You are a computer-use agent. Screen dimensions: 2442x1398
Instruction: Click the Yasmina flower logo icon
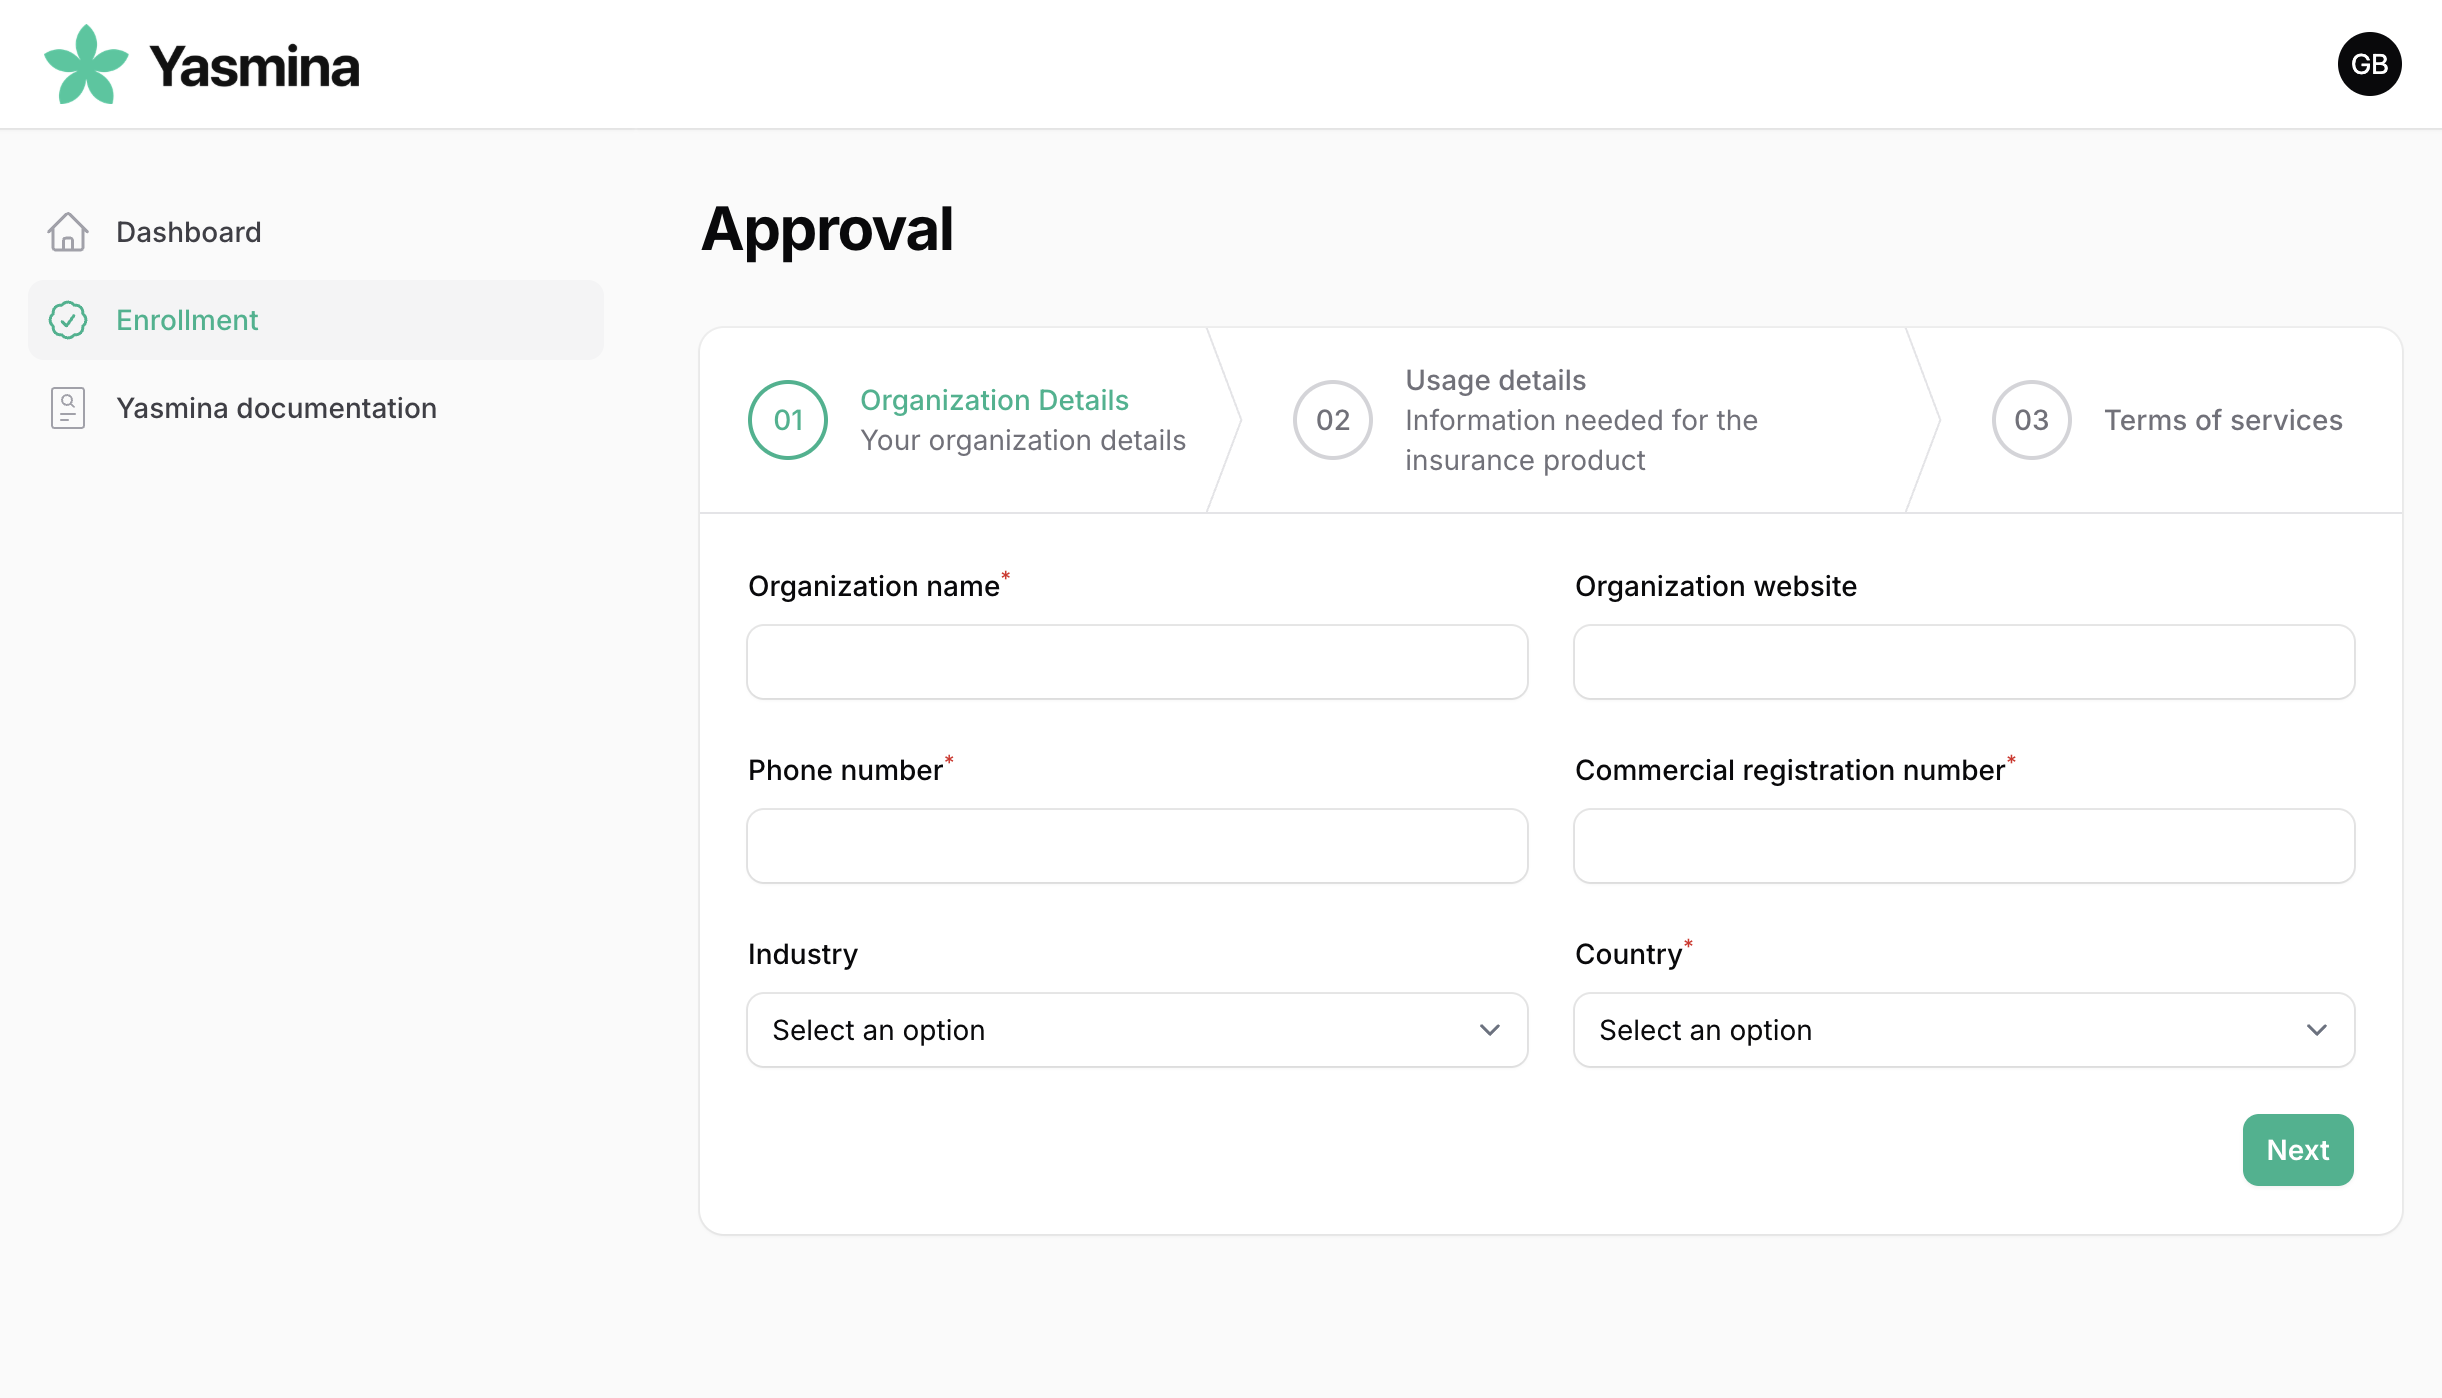coord(86,65)
